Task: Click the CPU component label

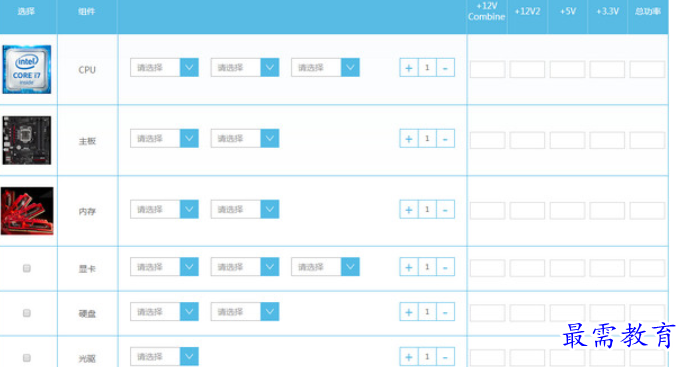Action: click(87, 70)
